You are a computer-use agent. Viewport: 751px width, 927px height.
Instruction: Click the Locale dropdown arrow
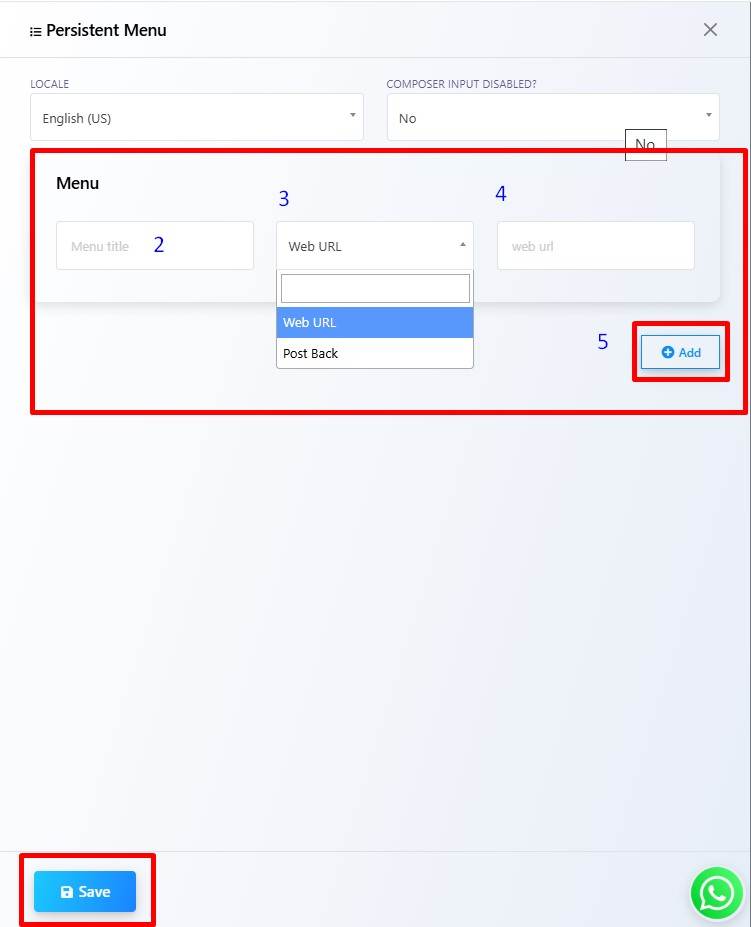point(352,115)
